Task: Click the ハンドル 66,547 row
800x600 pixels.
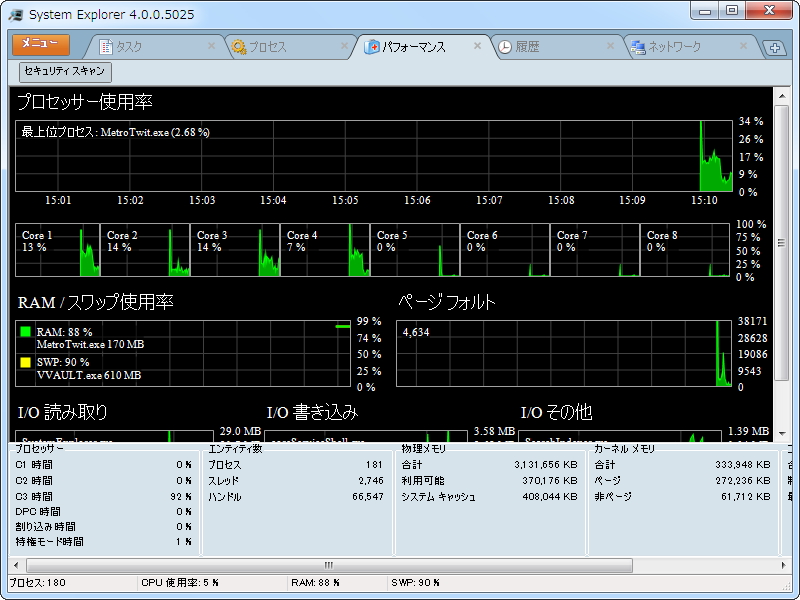Action: [295, 496]
